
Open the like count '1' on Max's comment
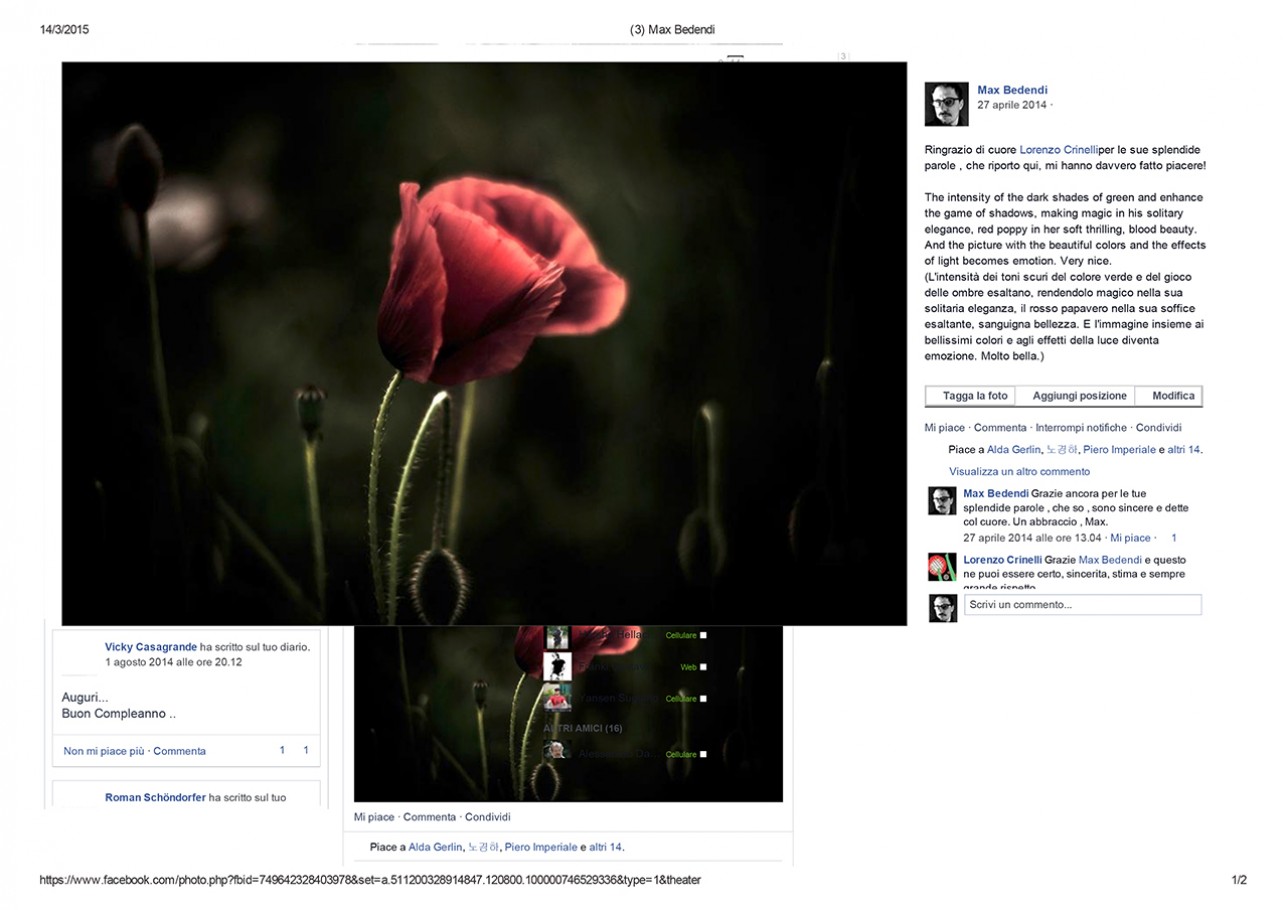1174,538
